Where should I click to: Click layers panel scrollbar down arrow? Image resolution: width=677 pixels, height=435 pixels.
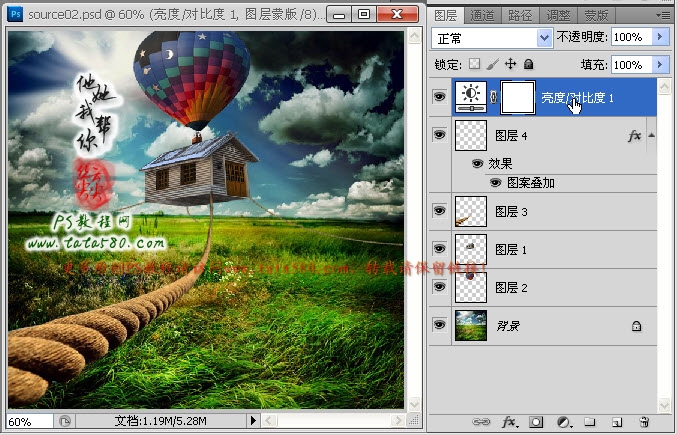coord(664,404)
